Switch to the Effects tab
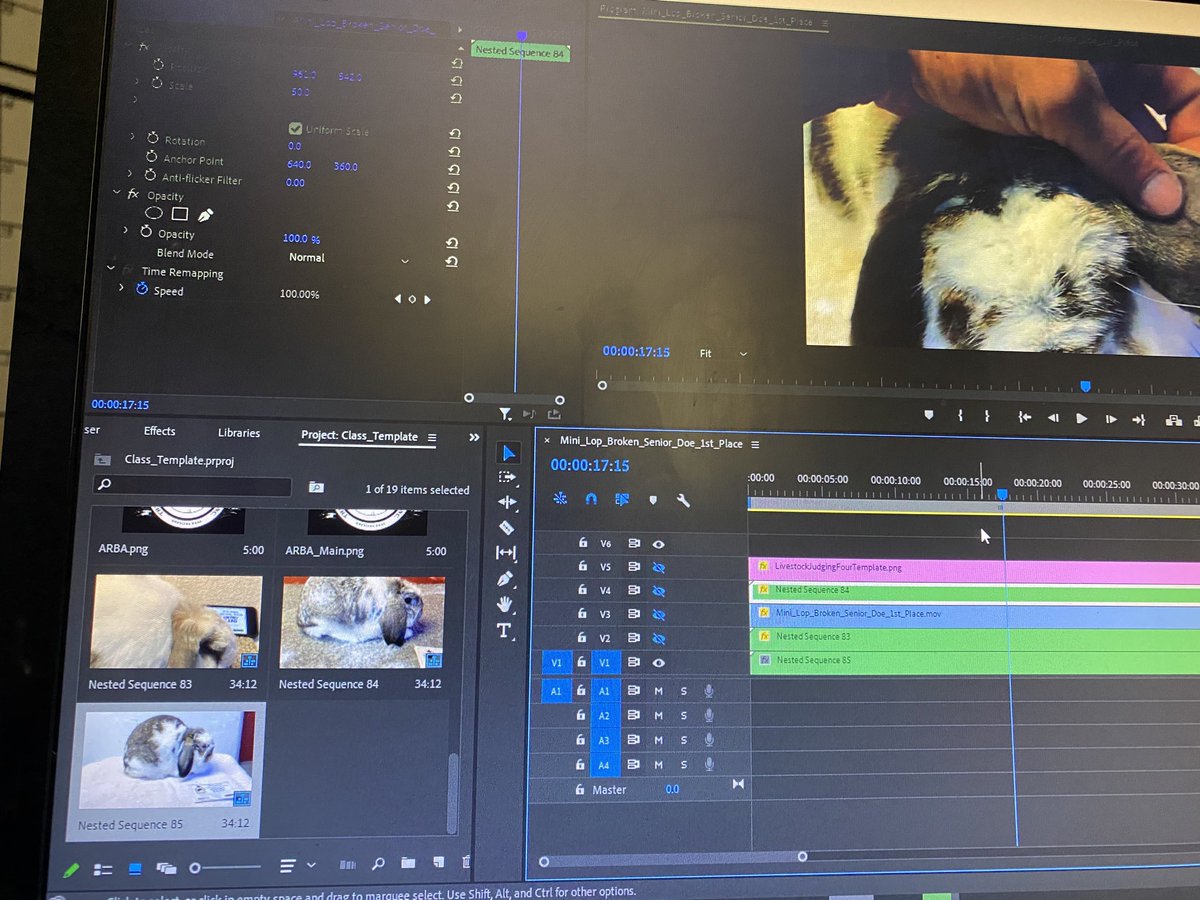Viewport: 1200px width, 900px height. [159, 432]
